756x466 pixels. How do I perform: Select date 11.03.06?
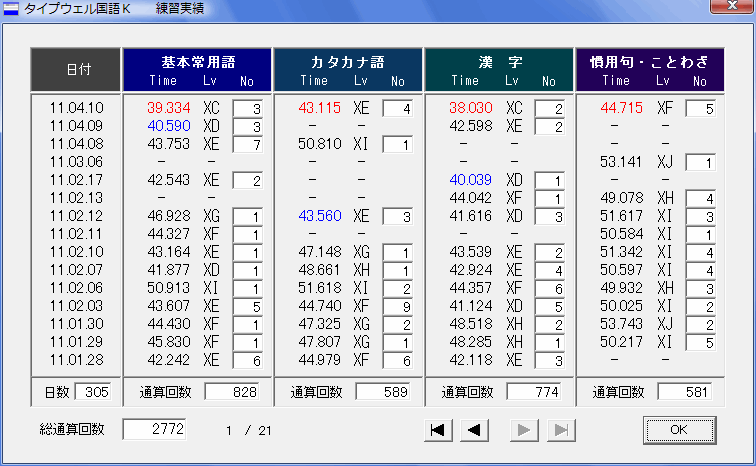pos(76,162)
